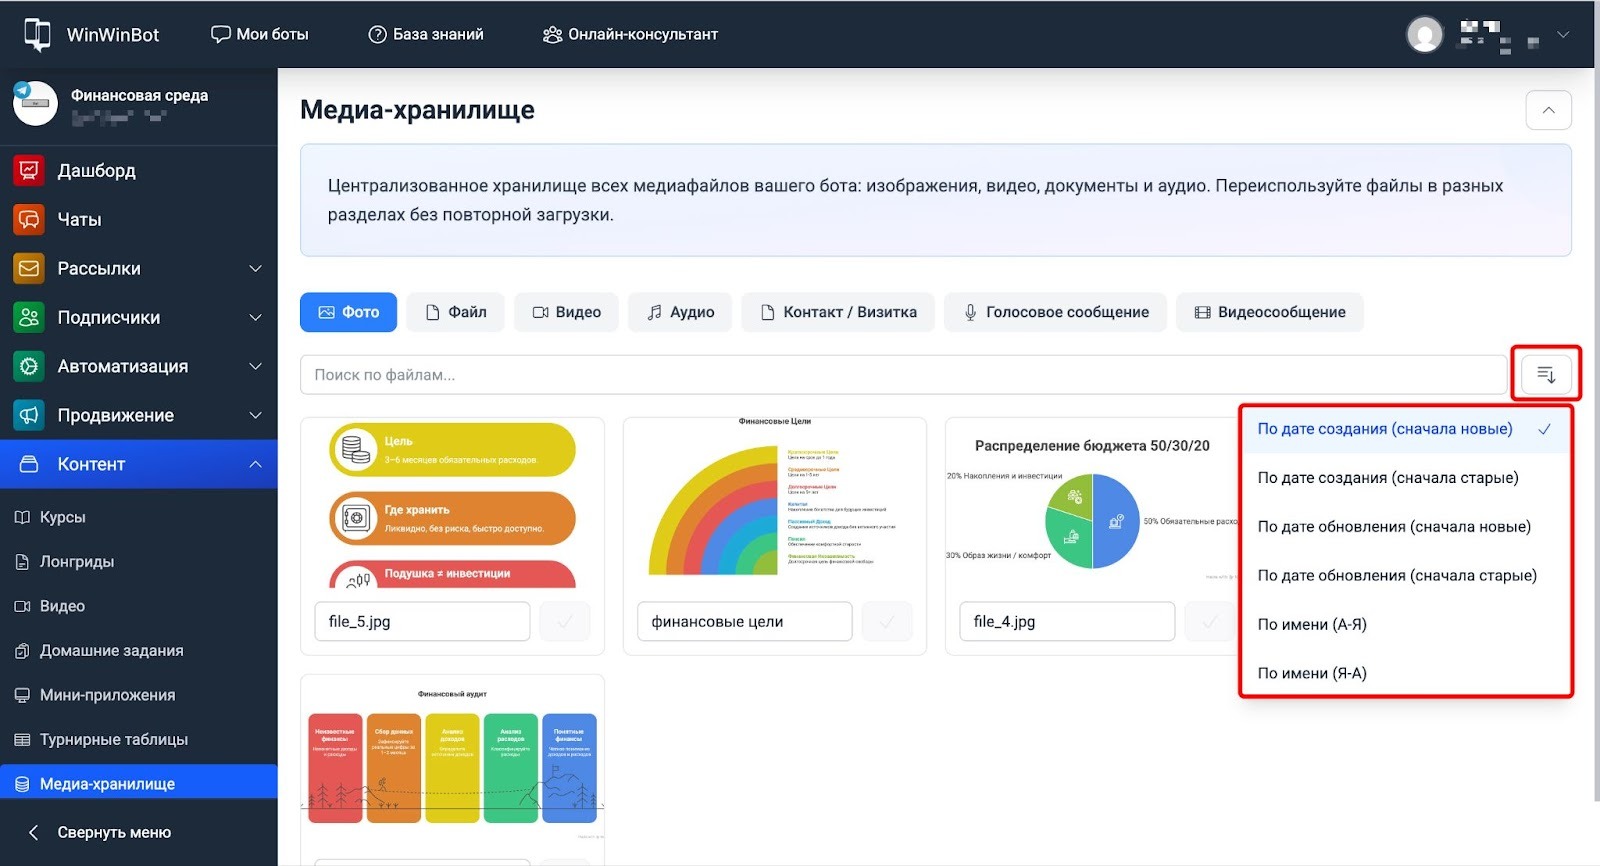Open Чаты from the sidebar
Screen dimensions: 1600x866
[79, 220]
